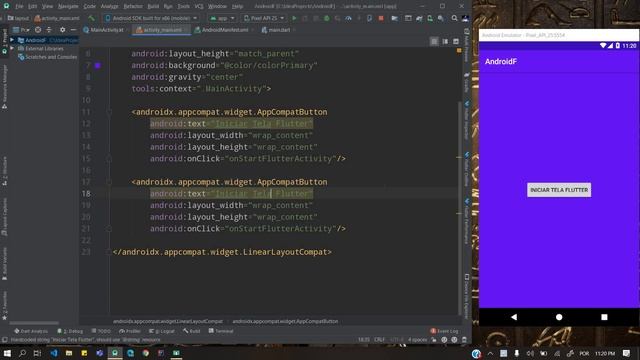Viewport: 640px width, 360px height.
Task: Switch to activity_main.xml editor tab
Action: coord(161,30)
